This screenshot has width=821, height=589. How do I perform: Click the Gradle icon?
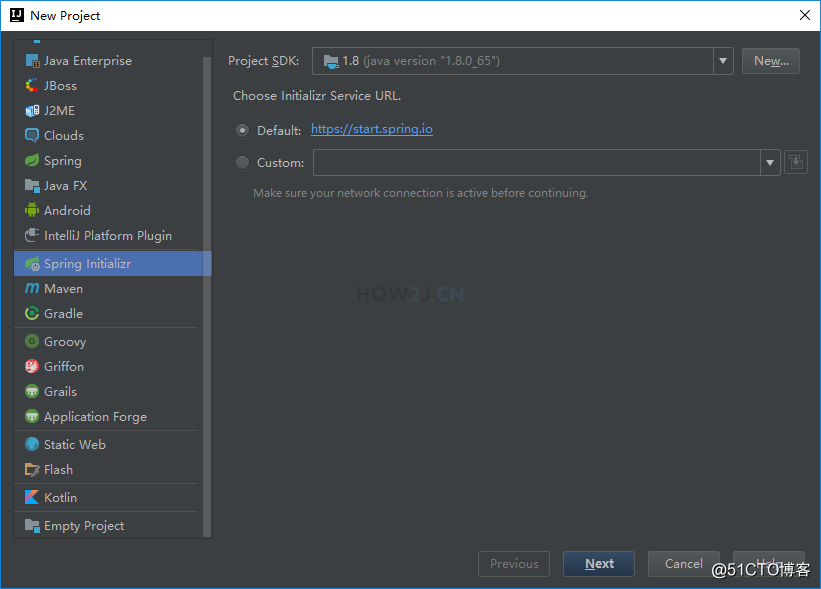coord(32,314)
